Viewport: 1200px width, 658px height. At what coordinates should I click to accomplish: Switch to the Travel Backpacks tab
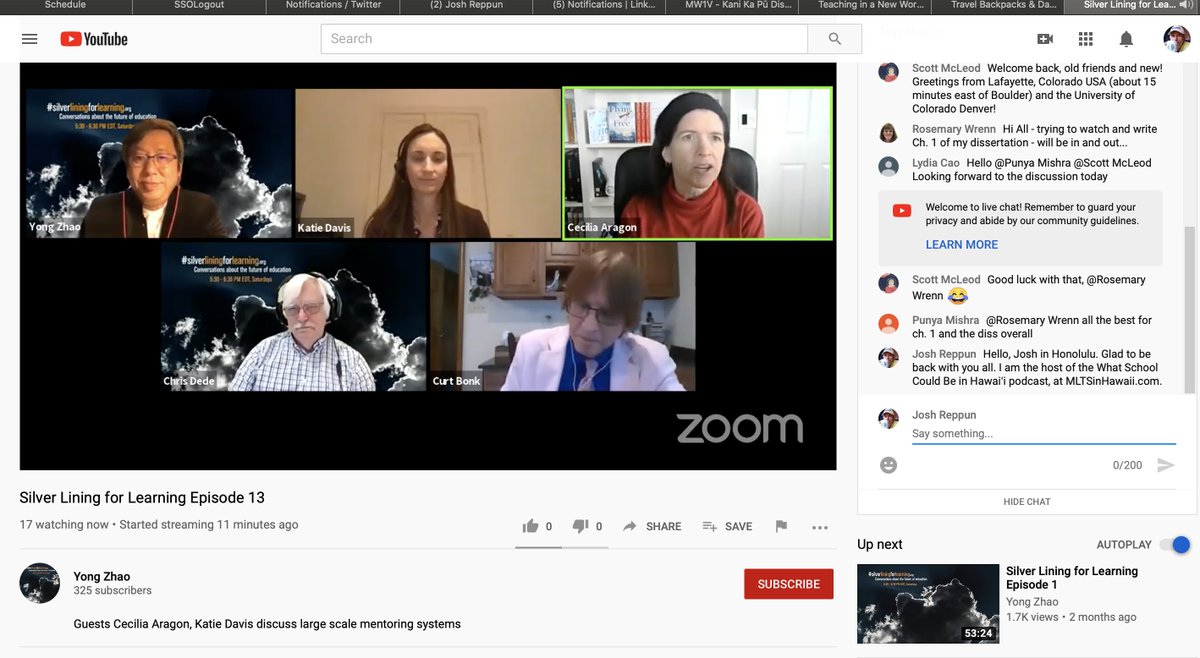pos(999,6)
